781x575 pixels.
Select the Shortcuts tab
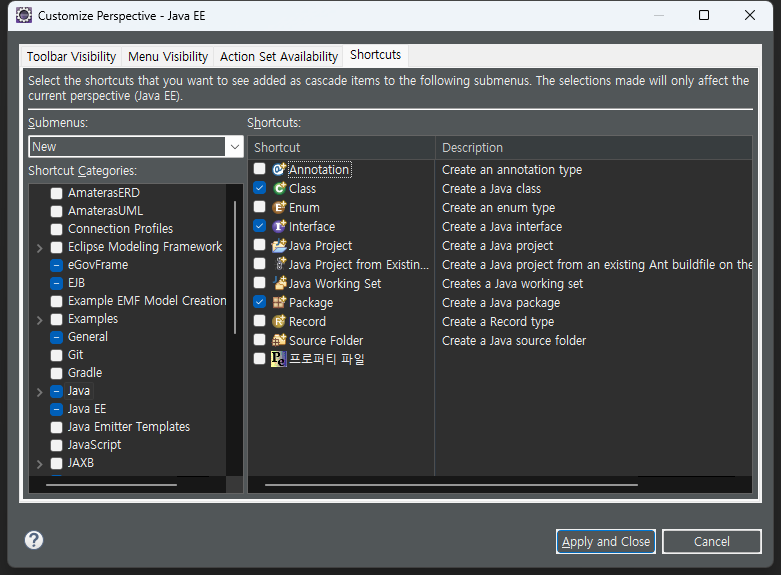(376, 55)
